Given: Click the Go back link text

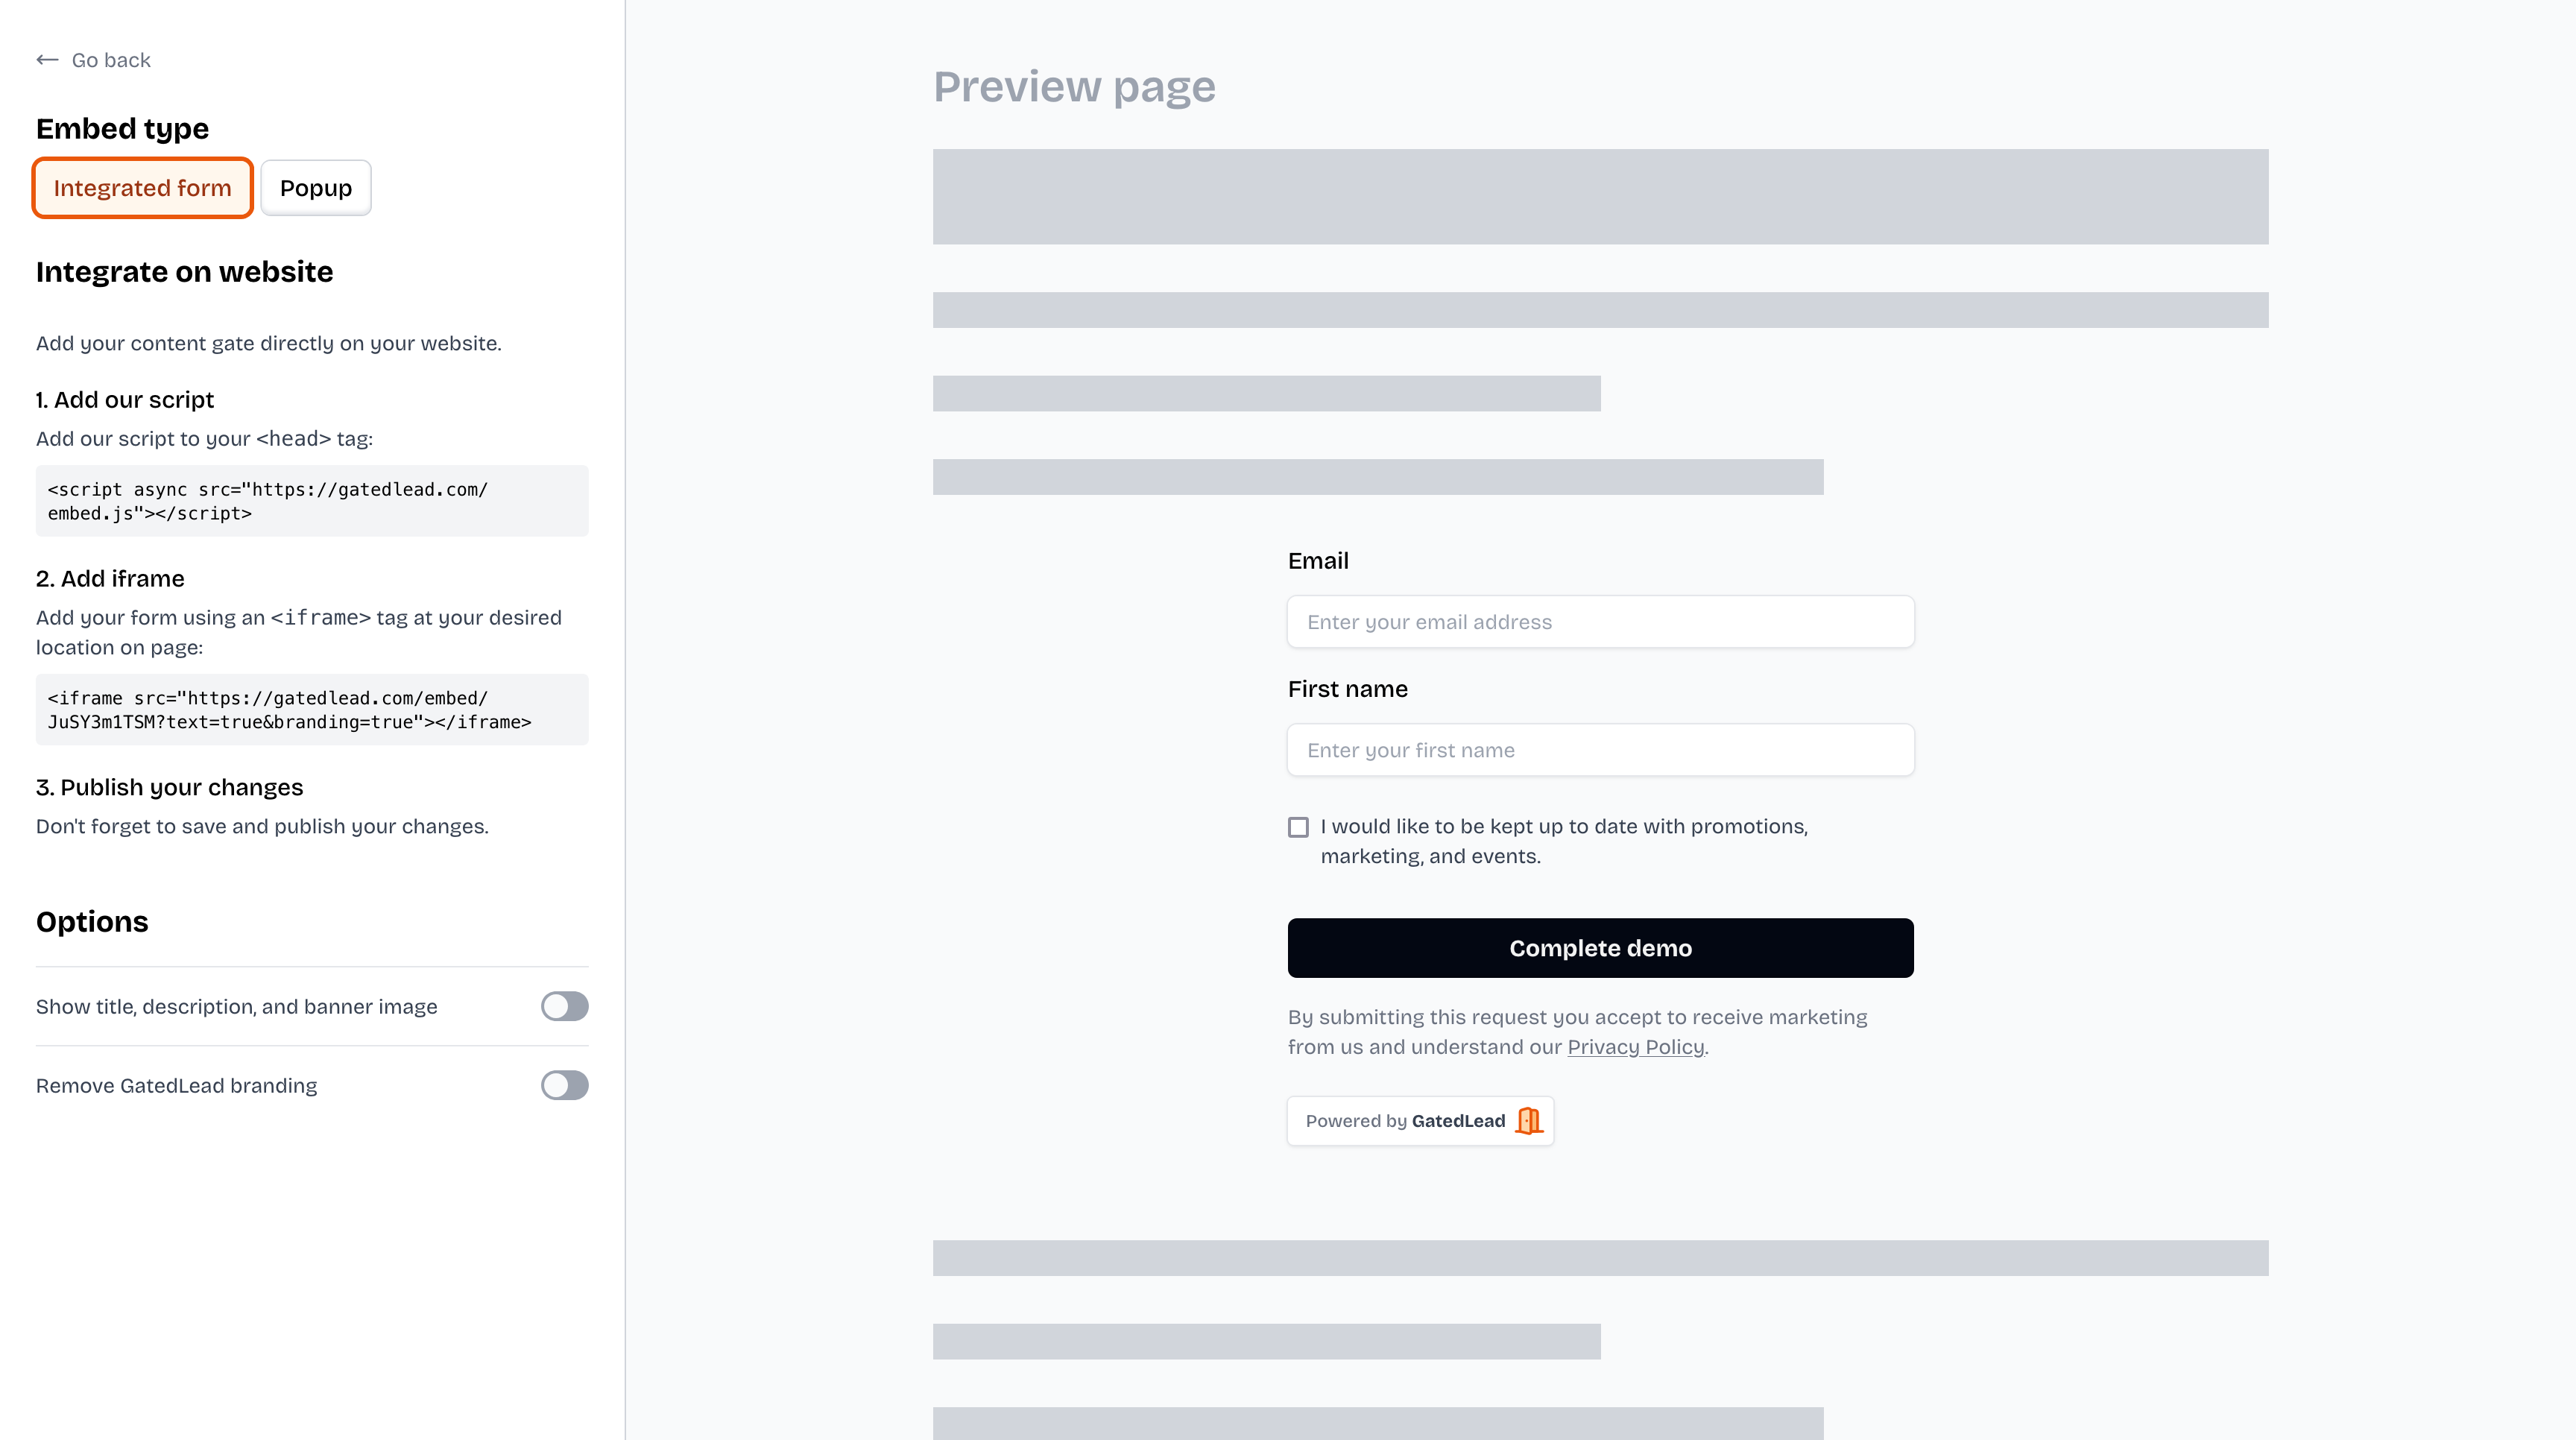Looking at the screenshot, I should pos(111,60).
